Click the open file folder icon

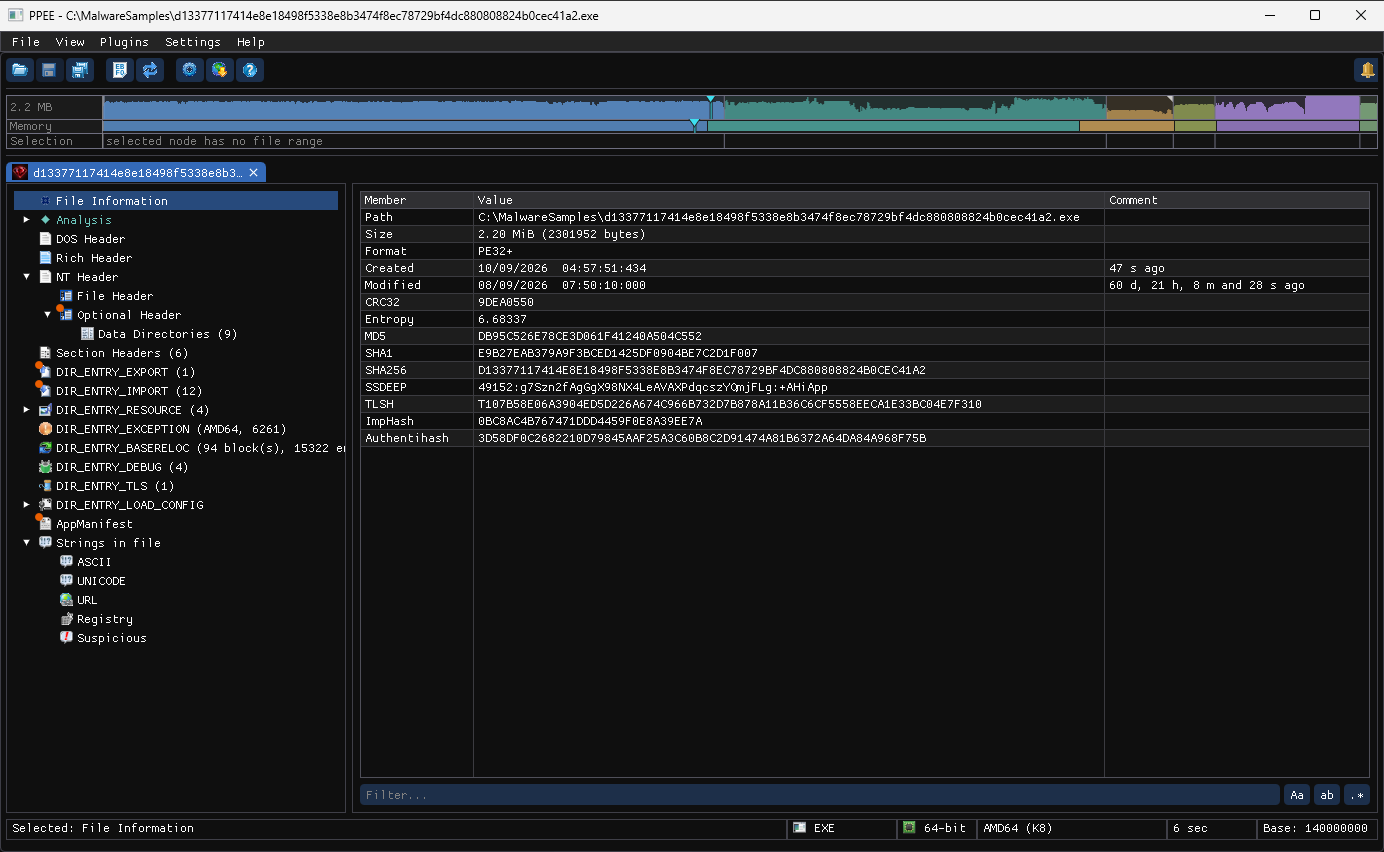pos(19,70)
